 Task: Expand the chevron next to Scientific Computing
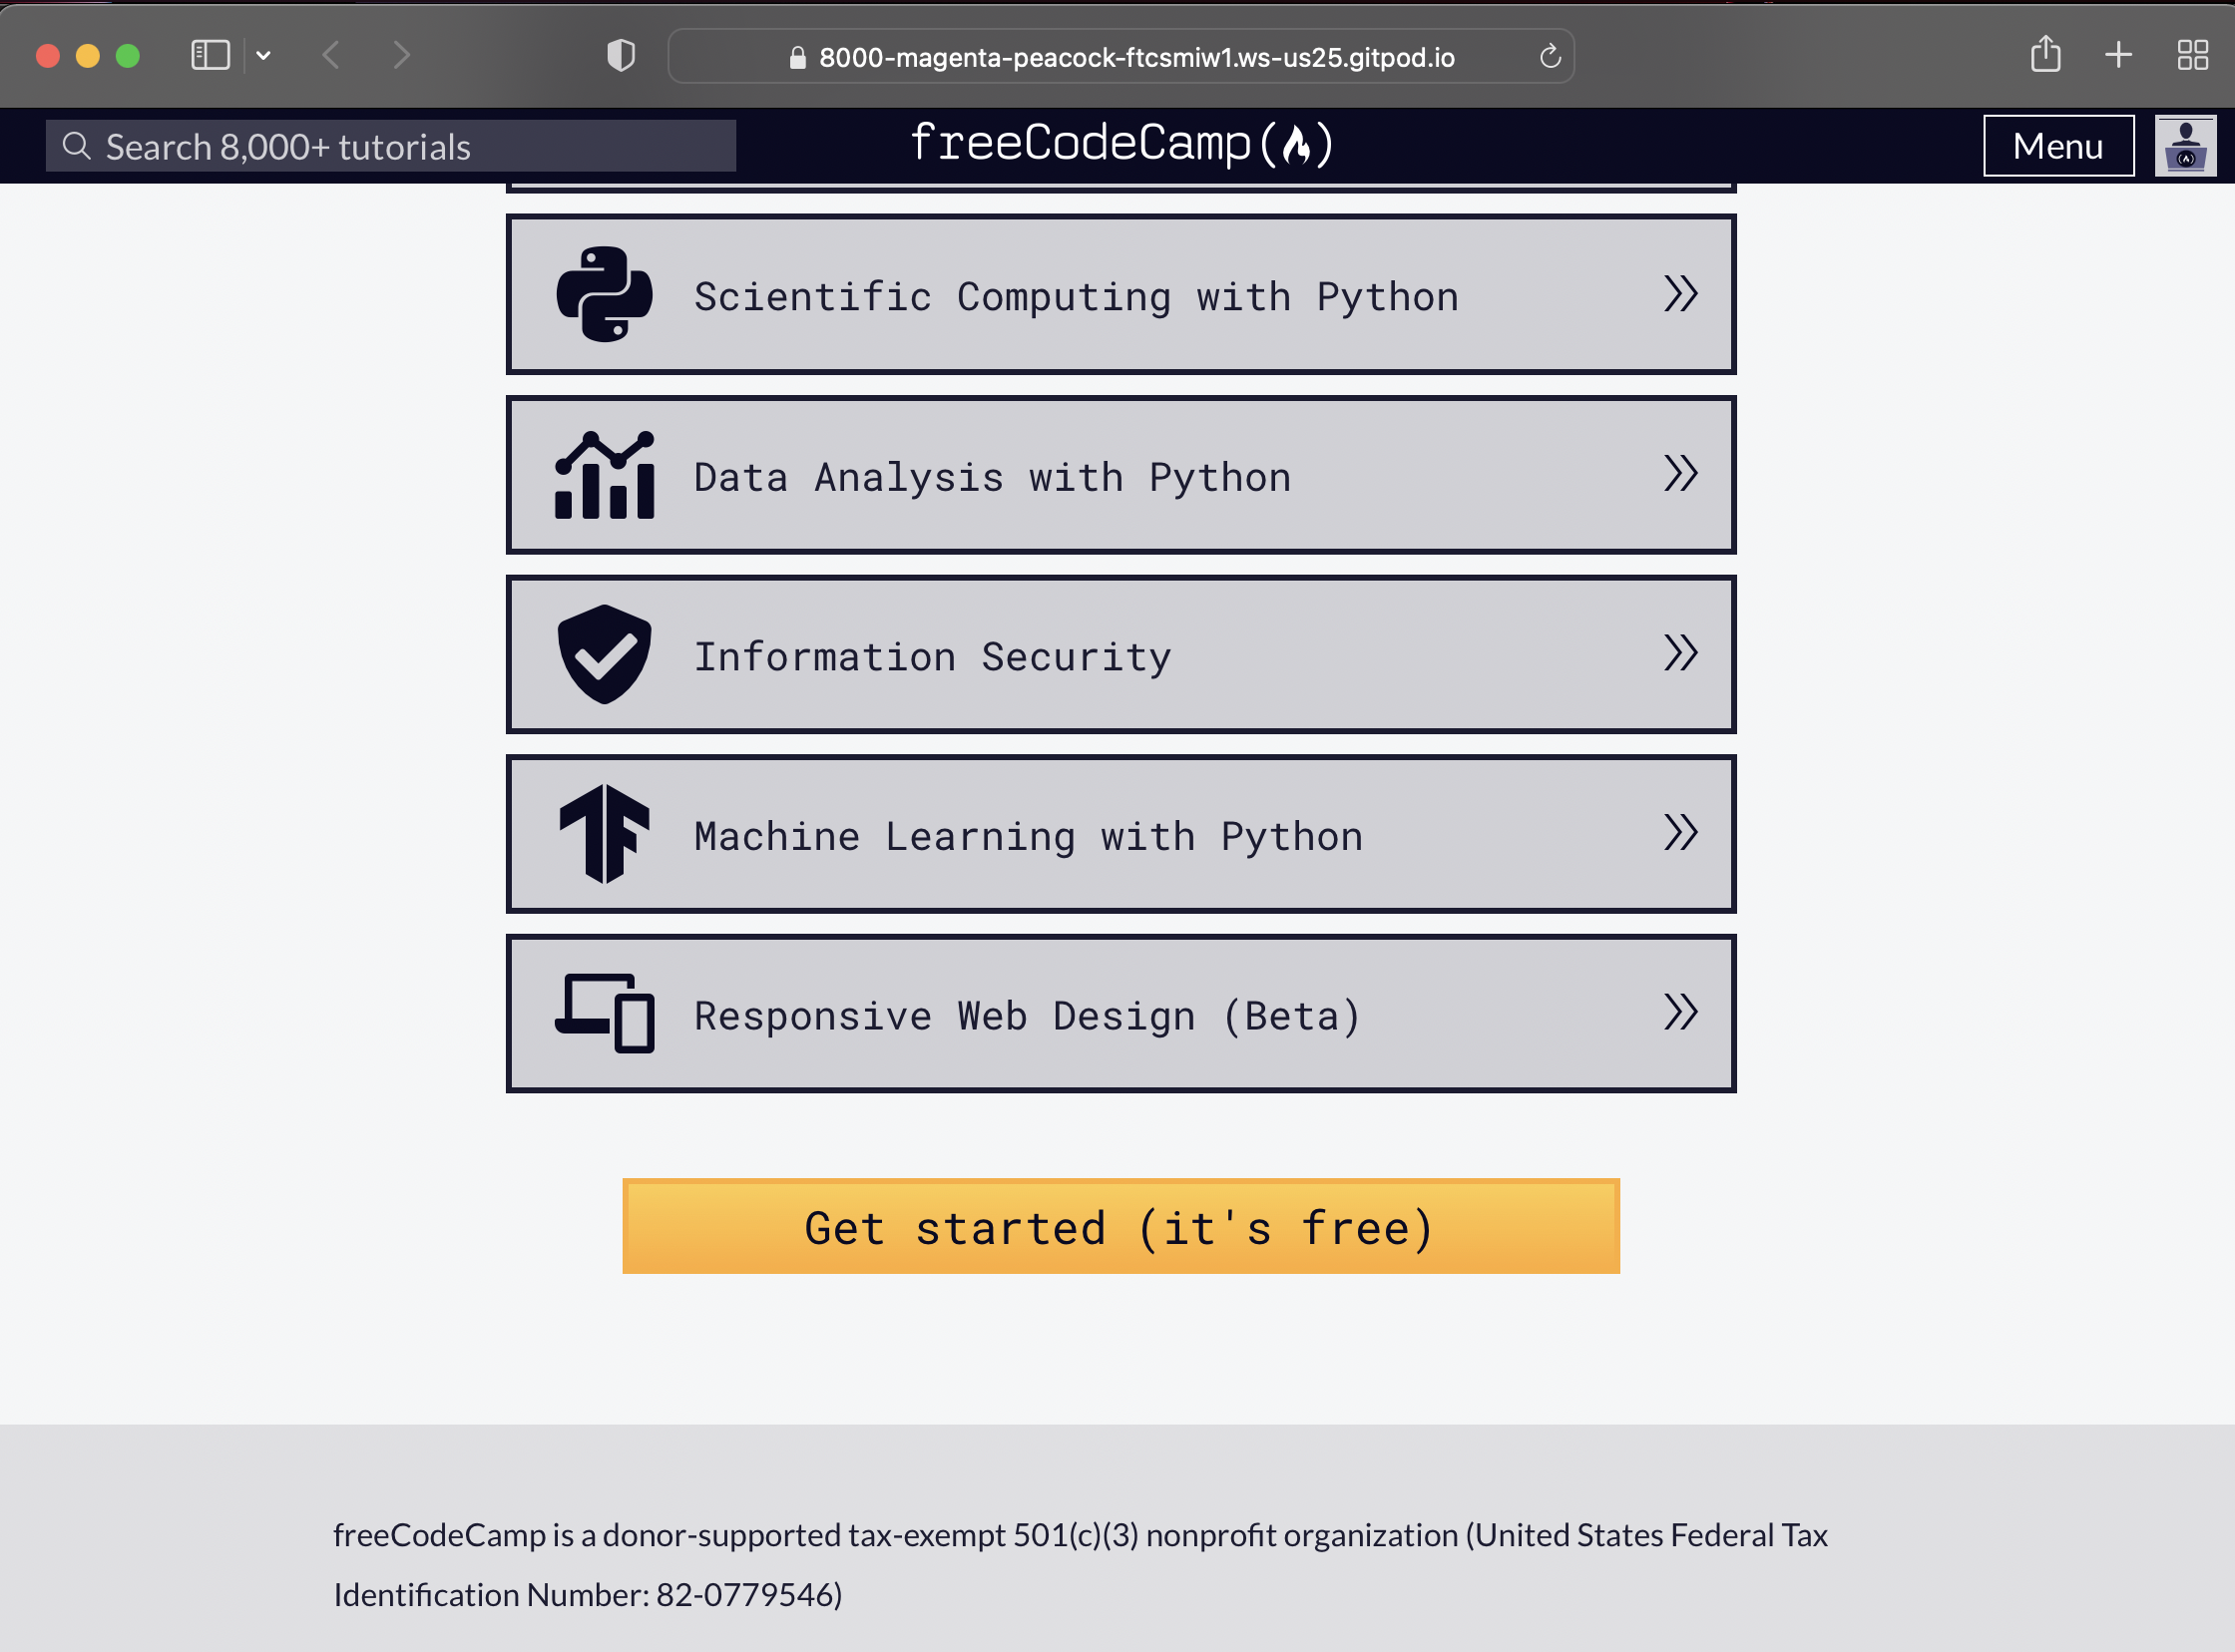(1681, 294)
